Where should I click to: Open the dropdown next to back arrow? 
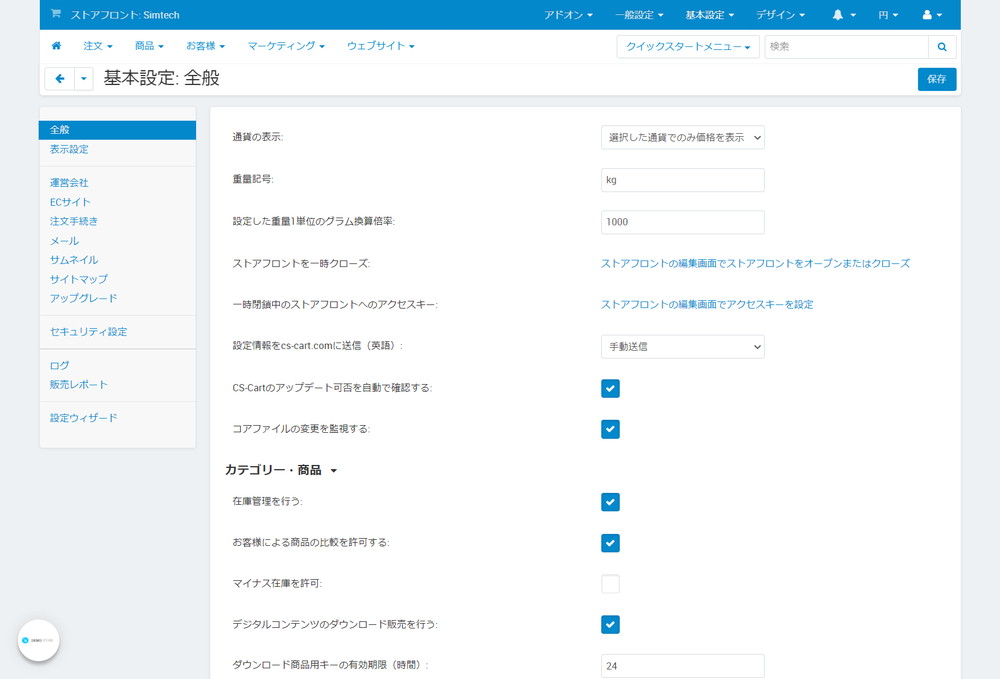point(84,79)
